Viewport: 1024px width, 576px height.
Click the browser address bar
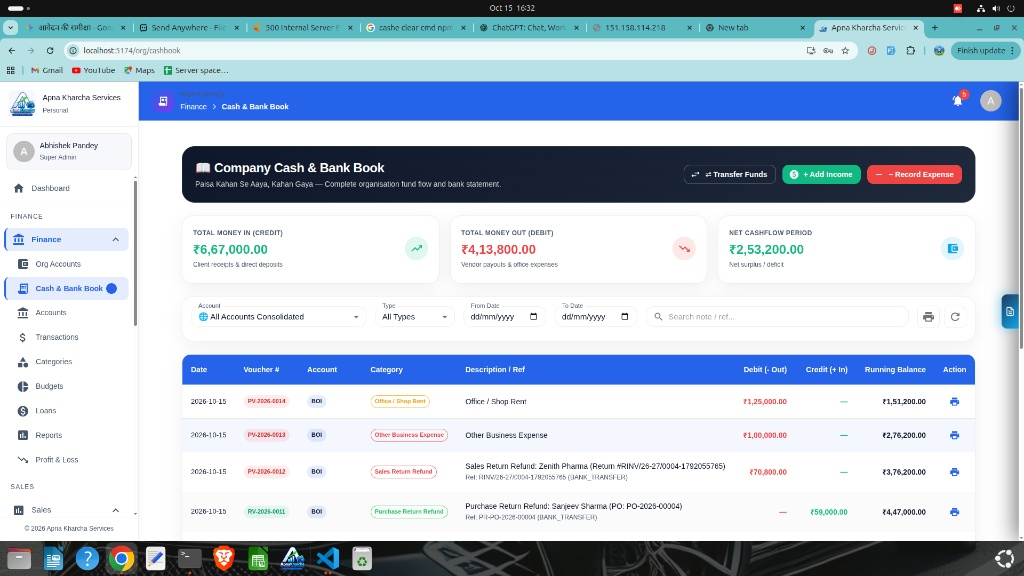pos(438,50)
